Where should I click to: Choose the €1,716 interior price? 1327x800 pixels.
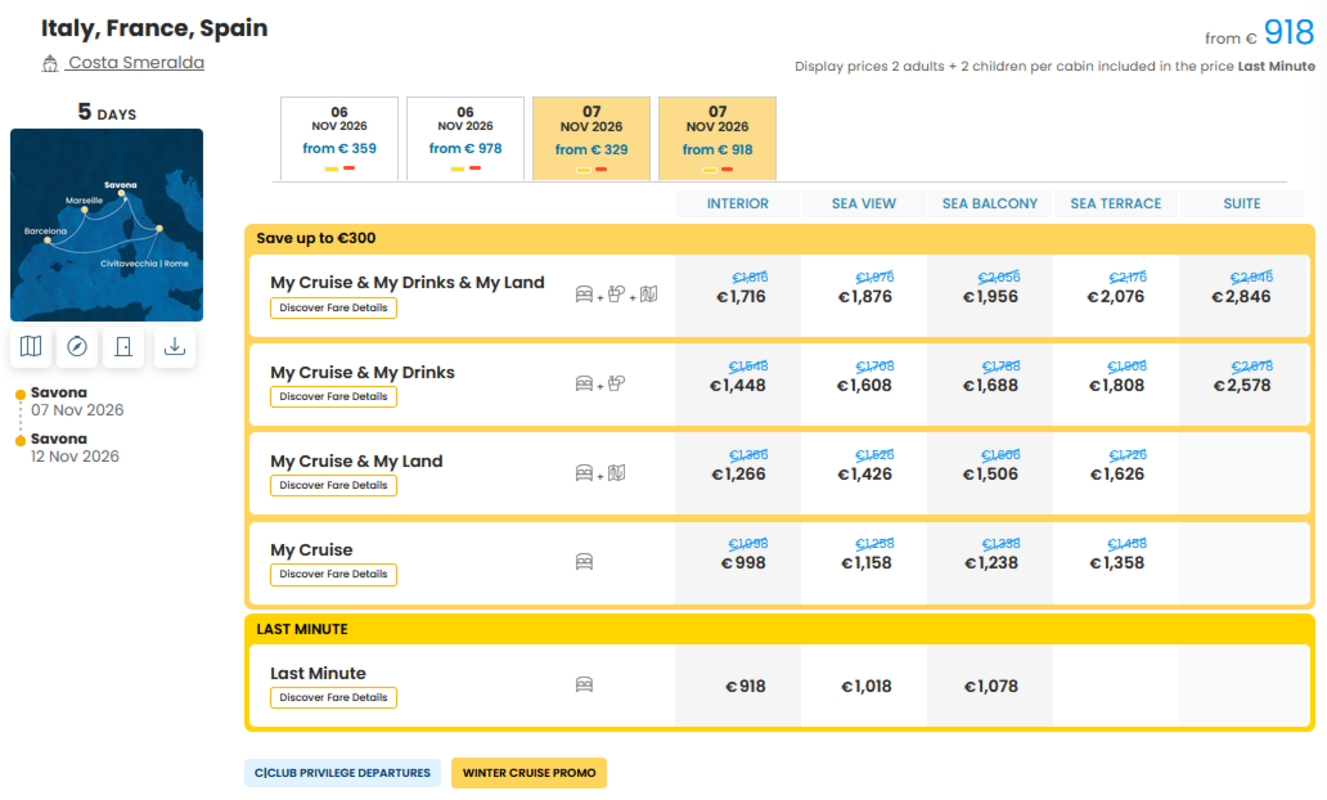741,297
